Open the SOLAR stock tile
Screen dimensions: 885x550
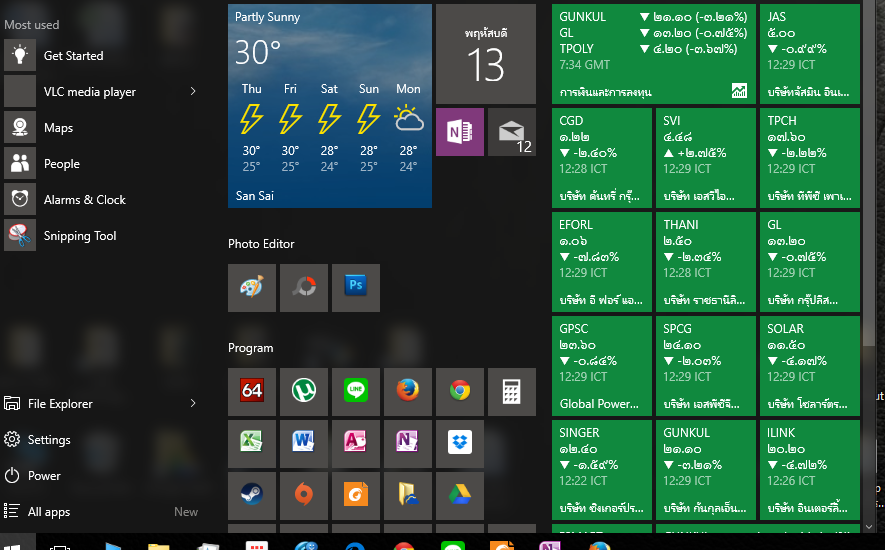(810, 366)
